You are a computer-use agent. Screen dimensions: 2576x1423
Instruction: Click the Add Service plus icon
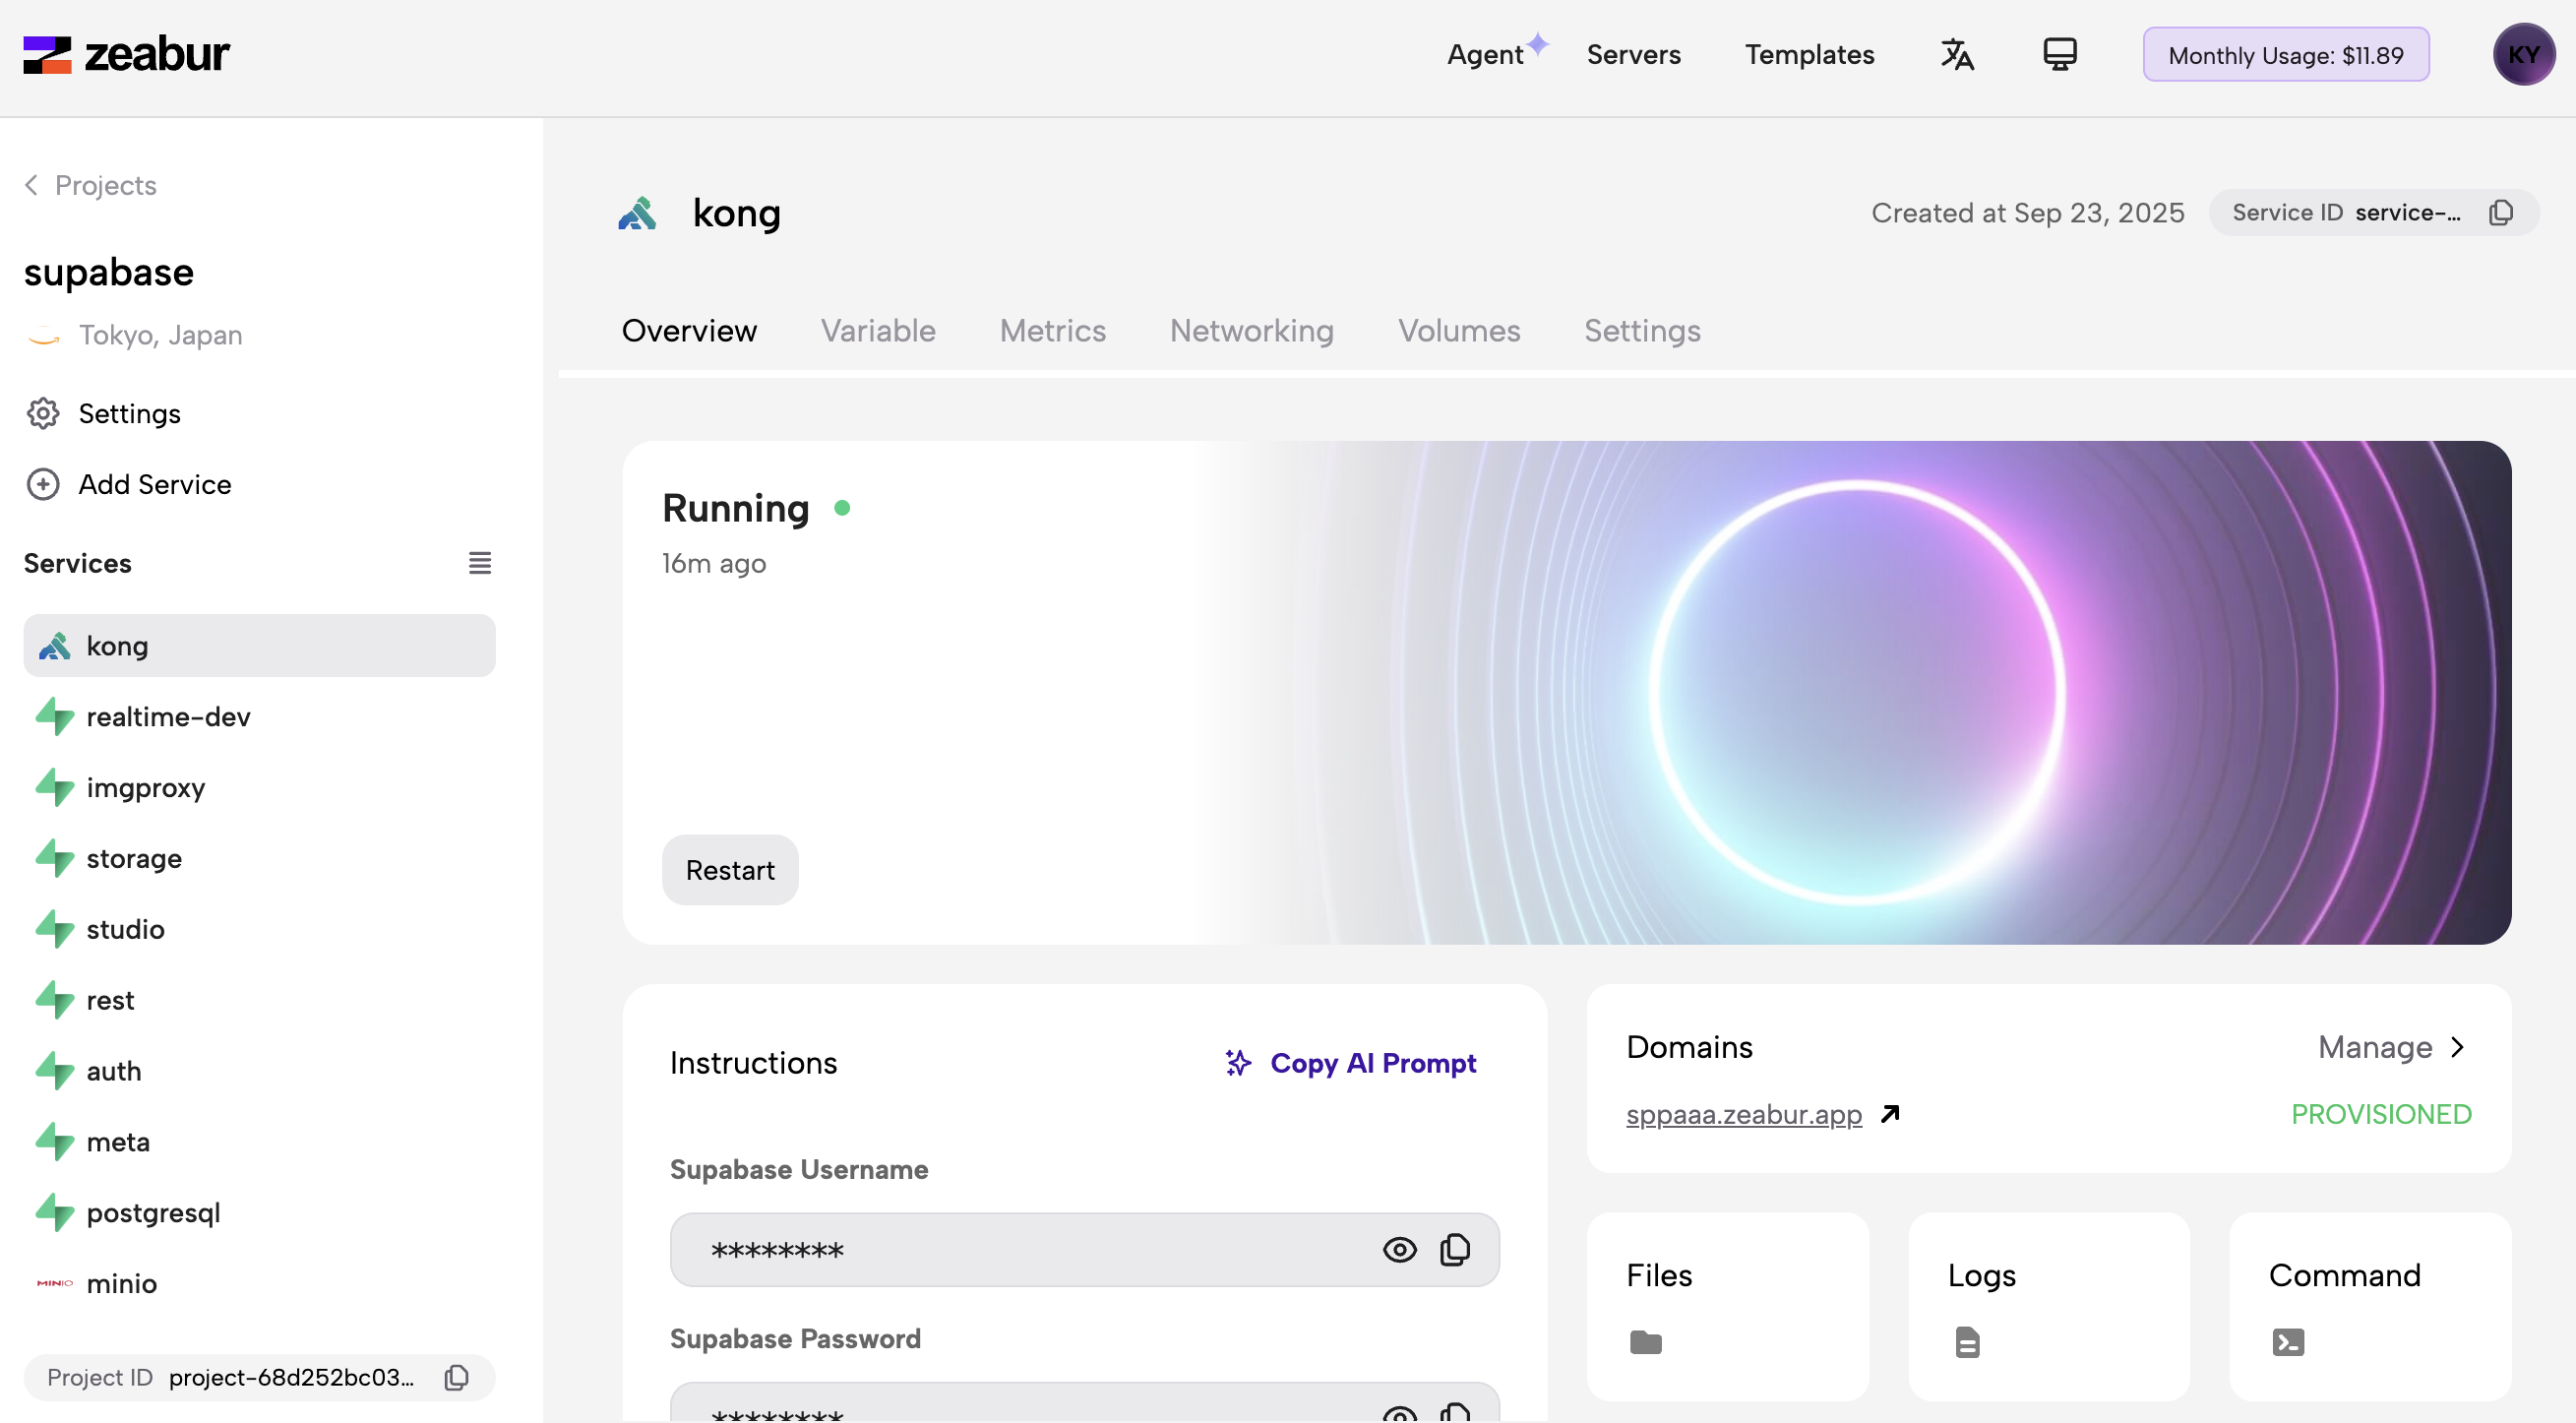(x=43, y=484)
